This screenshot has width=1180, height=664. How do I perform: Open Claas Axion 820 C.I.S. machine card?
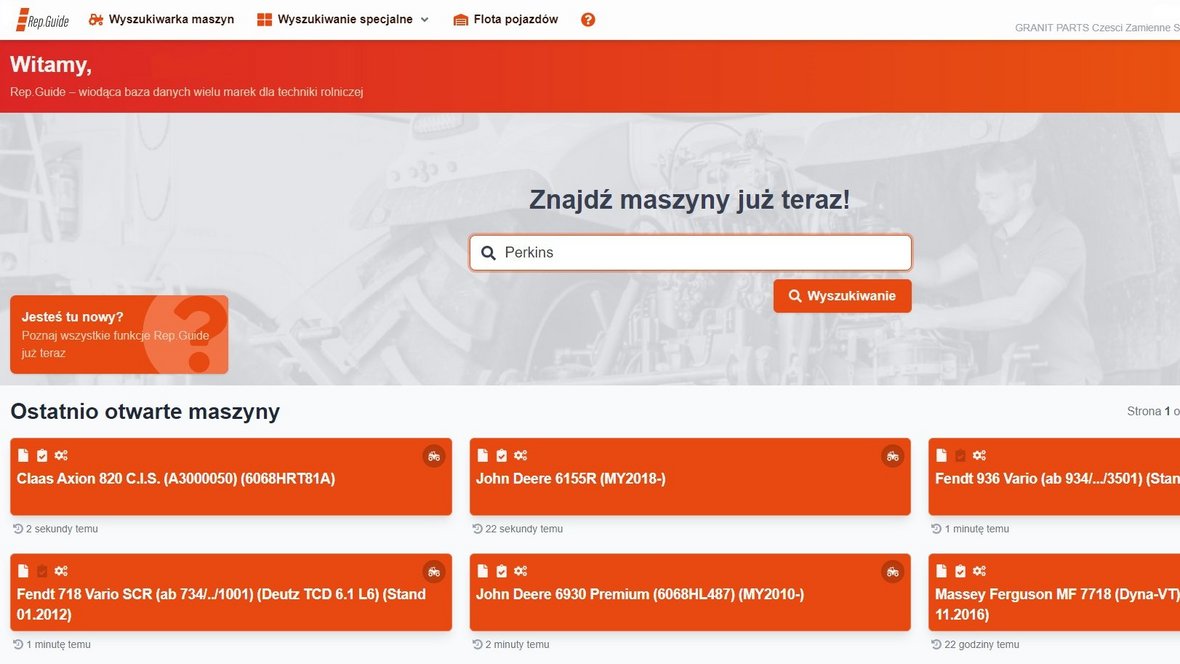click(231, 477)
